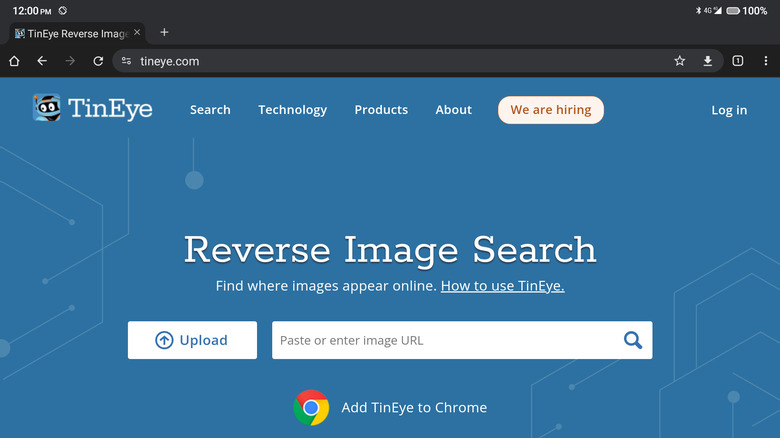This screenshot has width=780, height=438.
Task: Open the About menu
Action: pyautogui.click(x=453, y=110)
